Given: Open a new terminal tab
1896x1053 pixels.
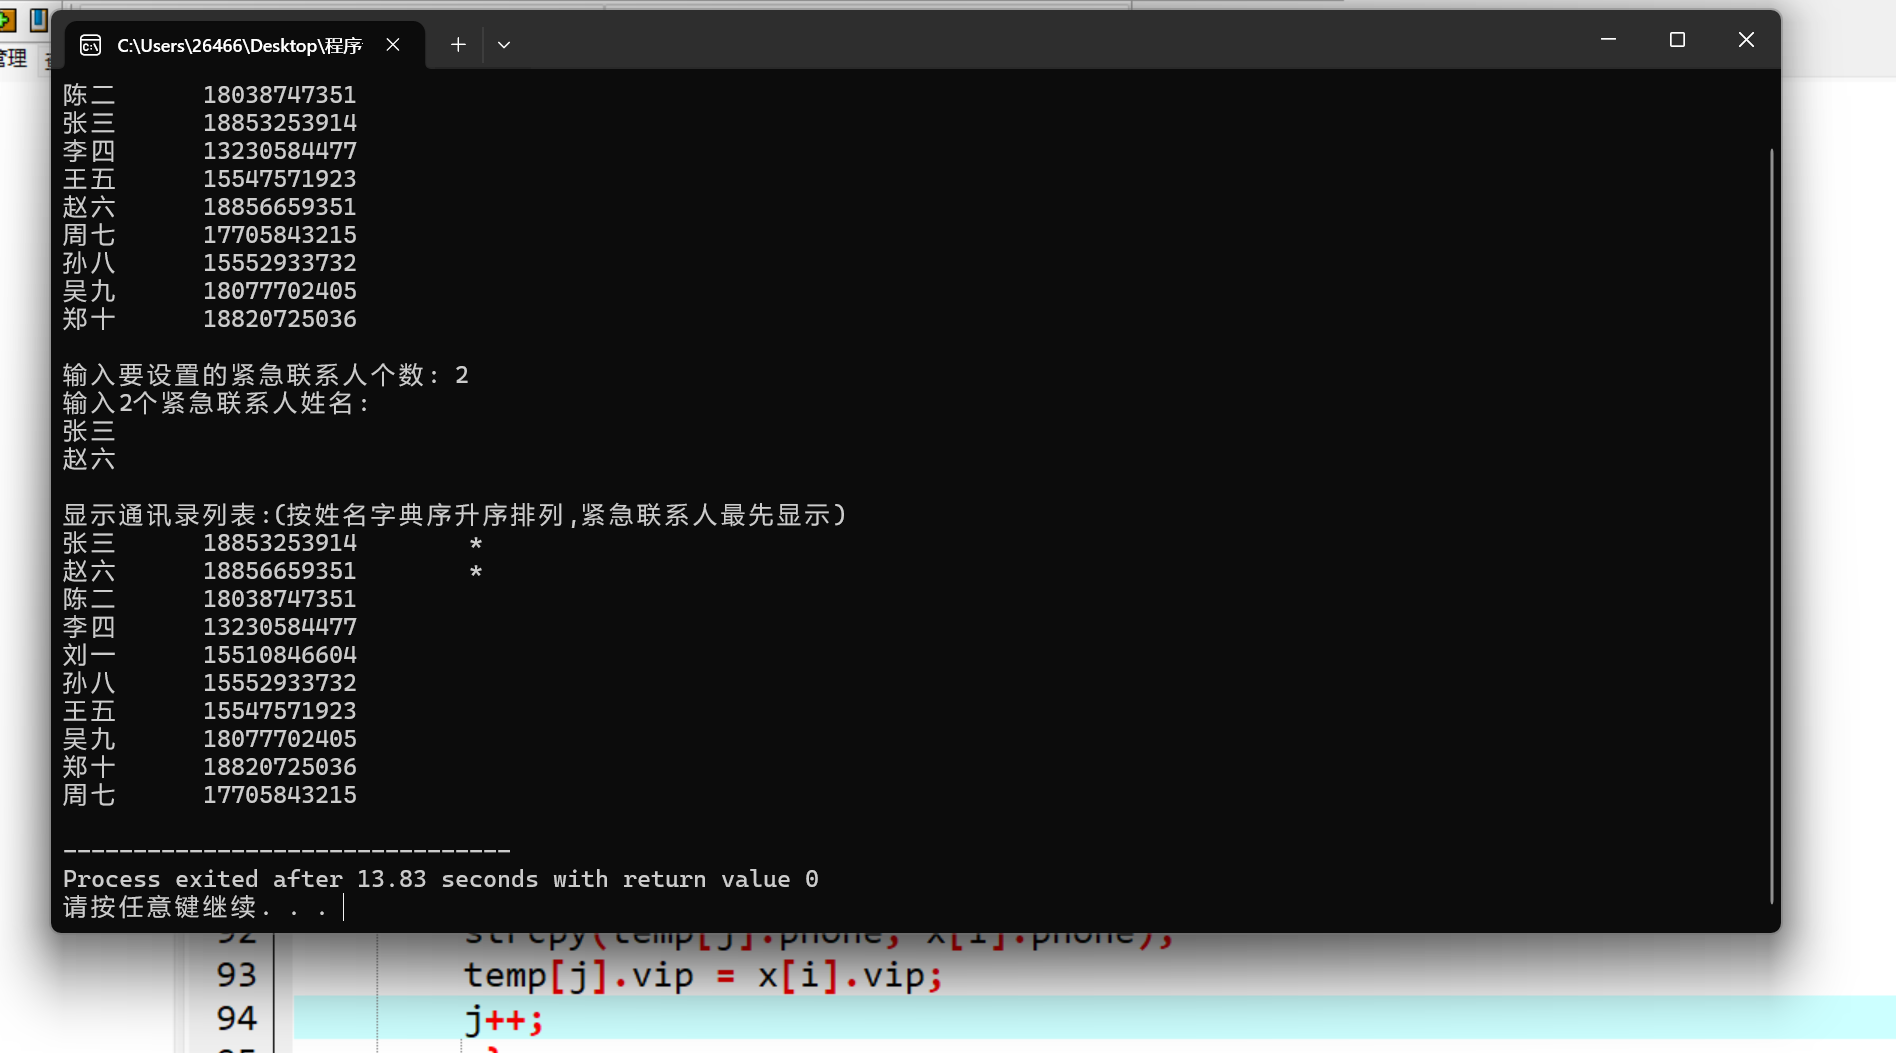Looking at the screenshot, I should point(458,45).
